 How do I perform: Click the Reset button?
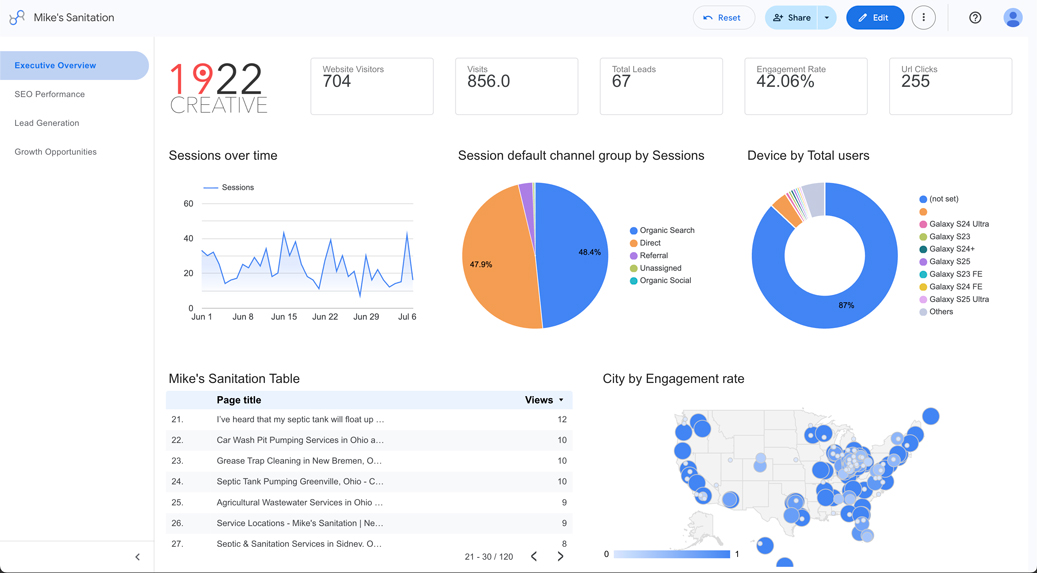click(724, 18)
